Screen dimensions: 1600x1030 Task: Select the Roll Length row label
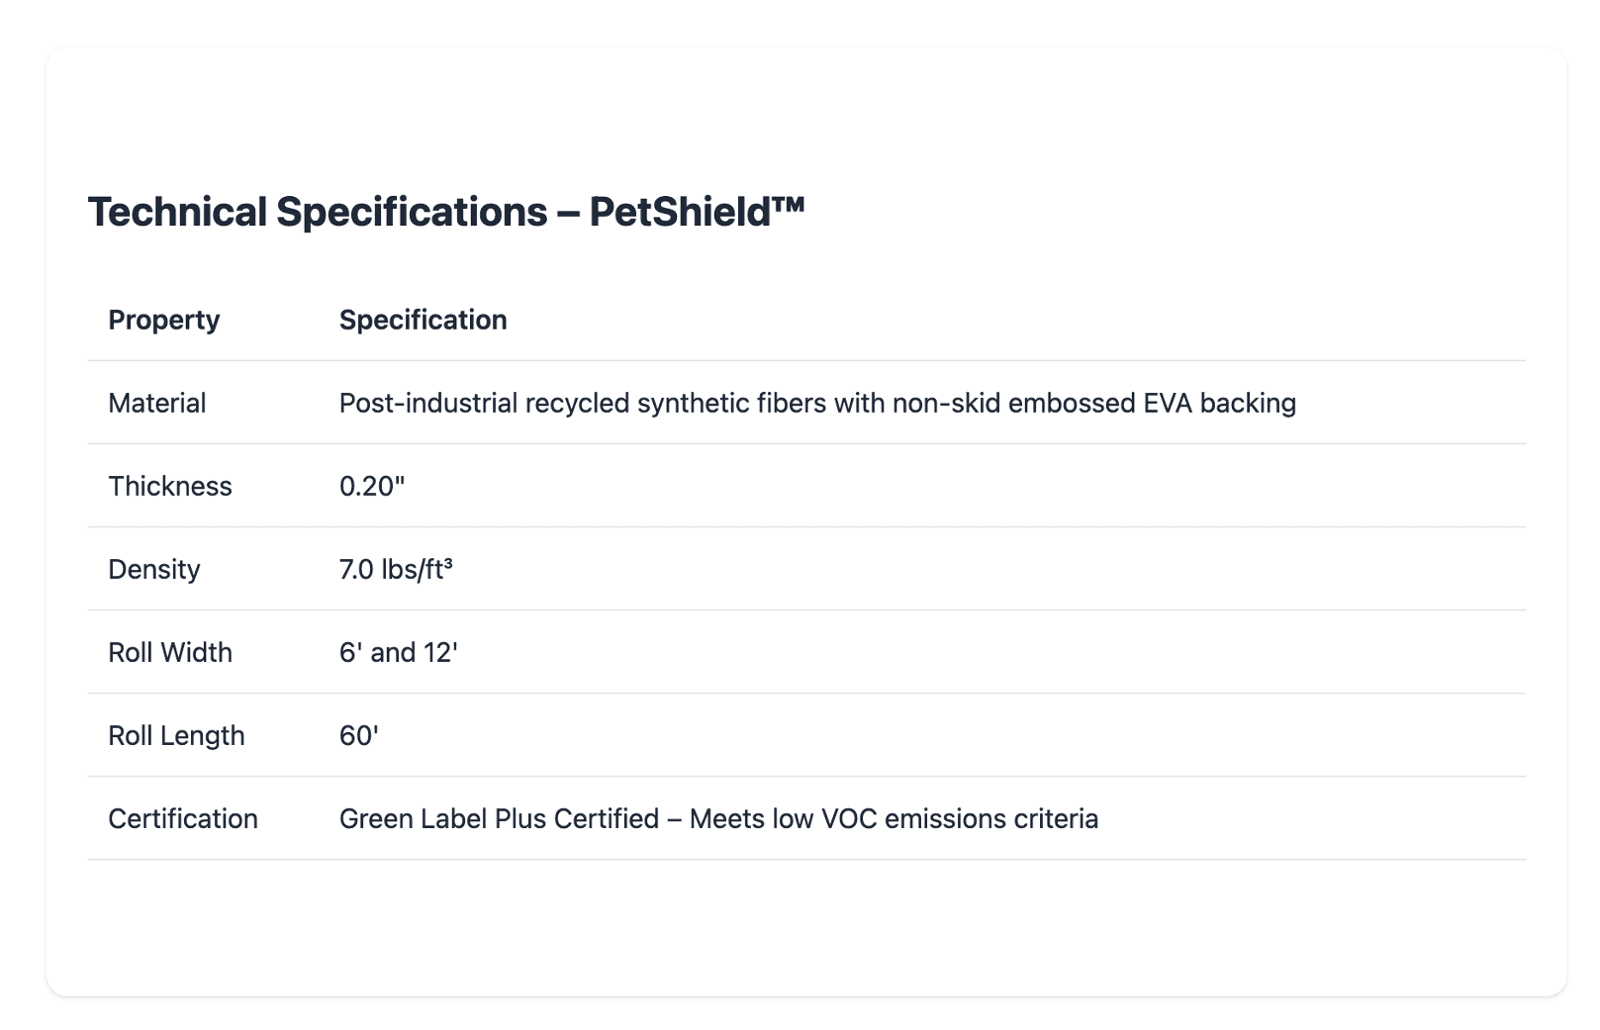[176, 735]
